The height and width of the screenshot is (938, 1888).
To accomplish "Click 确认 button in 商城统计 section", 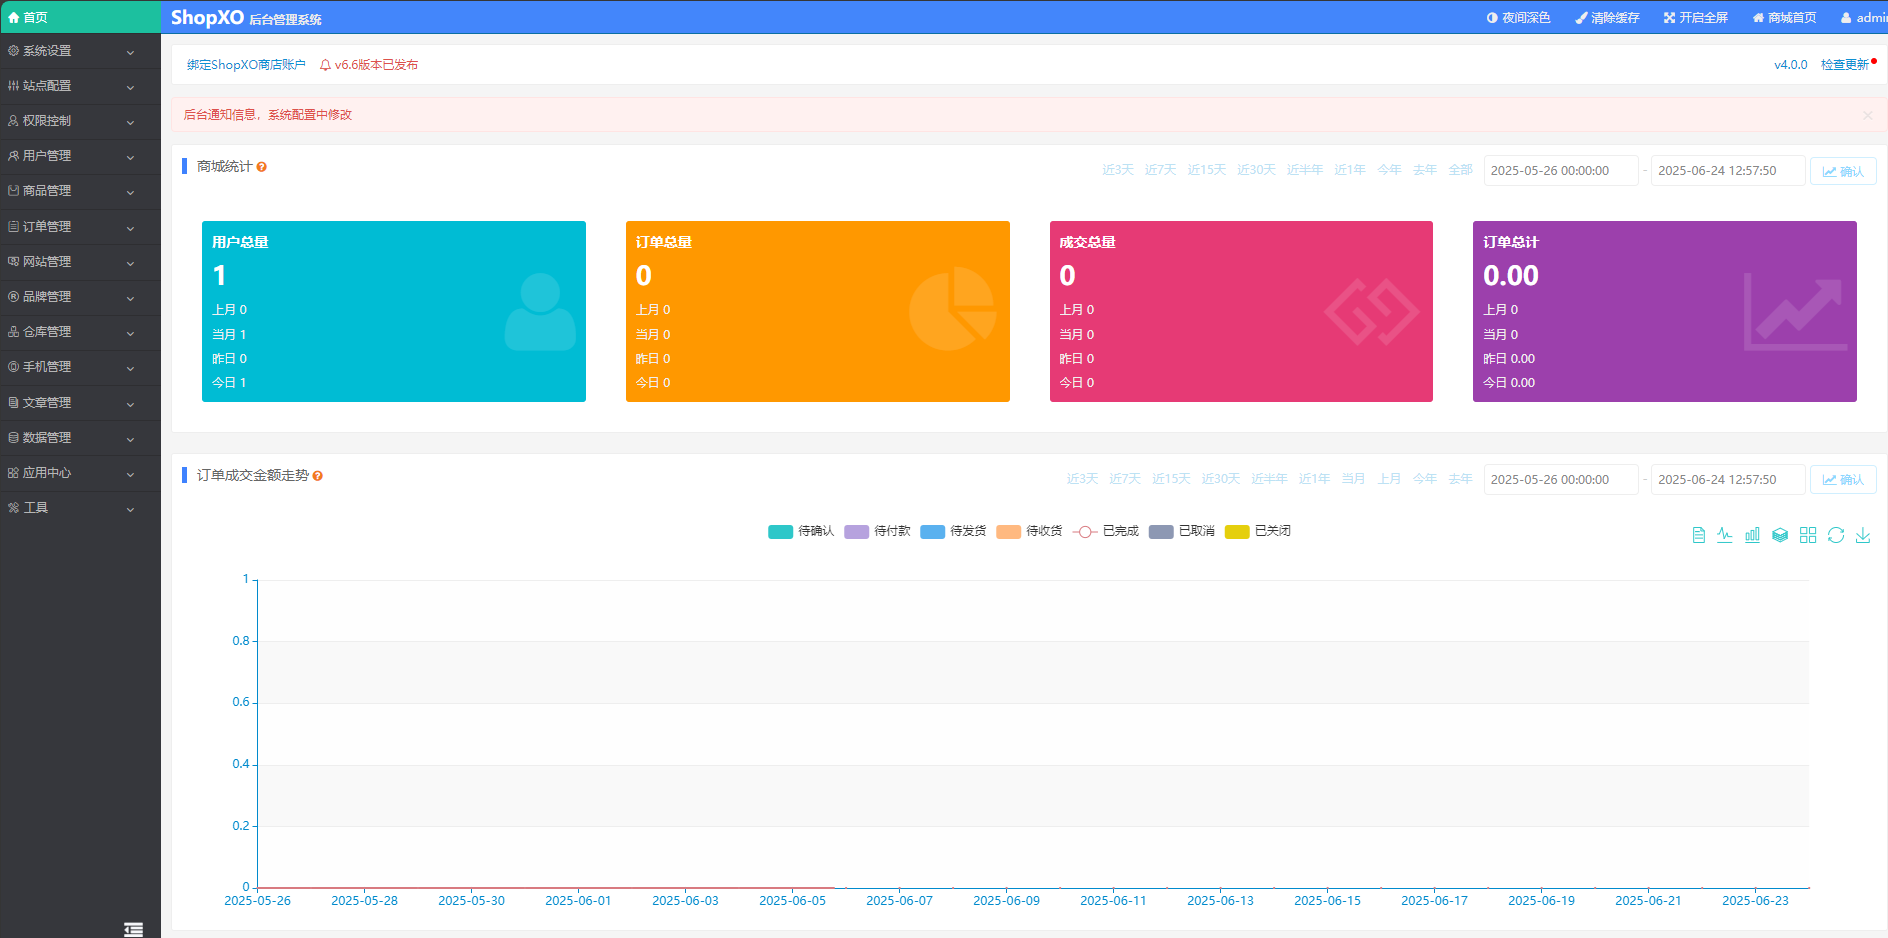I will tap(1843, 171).
